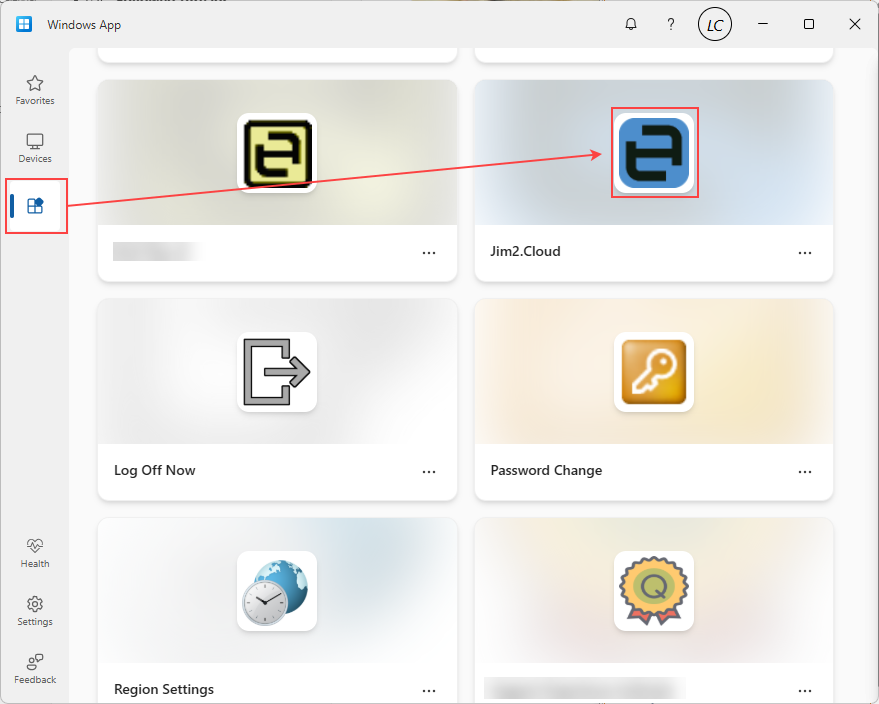Open the Password Change tile overflow menu
Screen dimensions: 879x704
click(x=805, y=471)
